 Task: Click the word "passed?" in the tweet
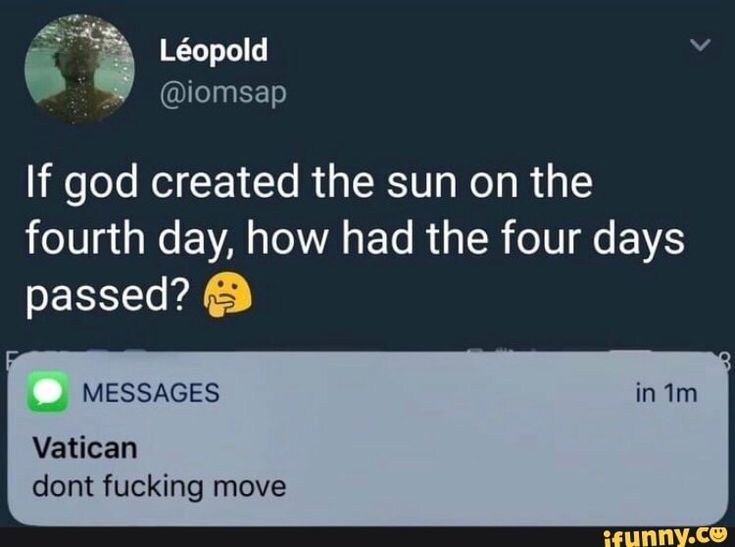109,297
